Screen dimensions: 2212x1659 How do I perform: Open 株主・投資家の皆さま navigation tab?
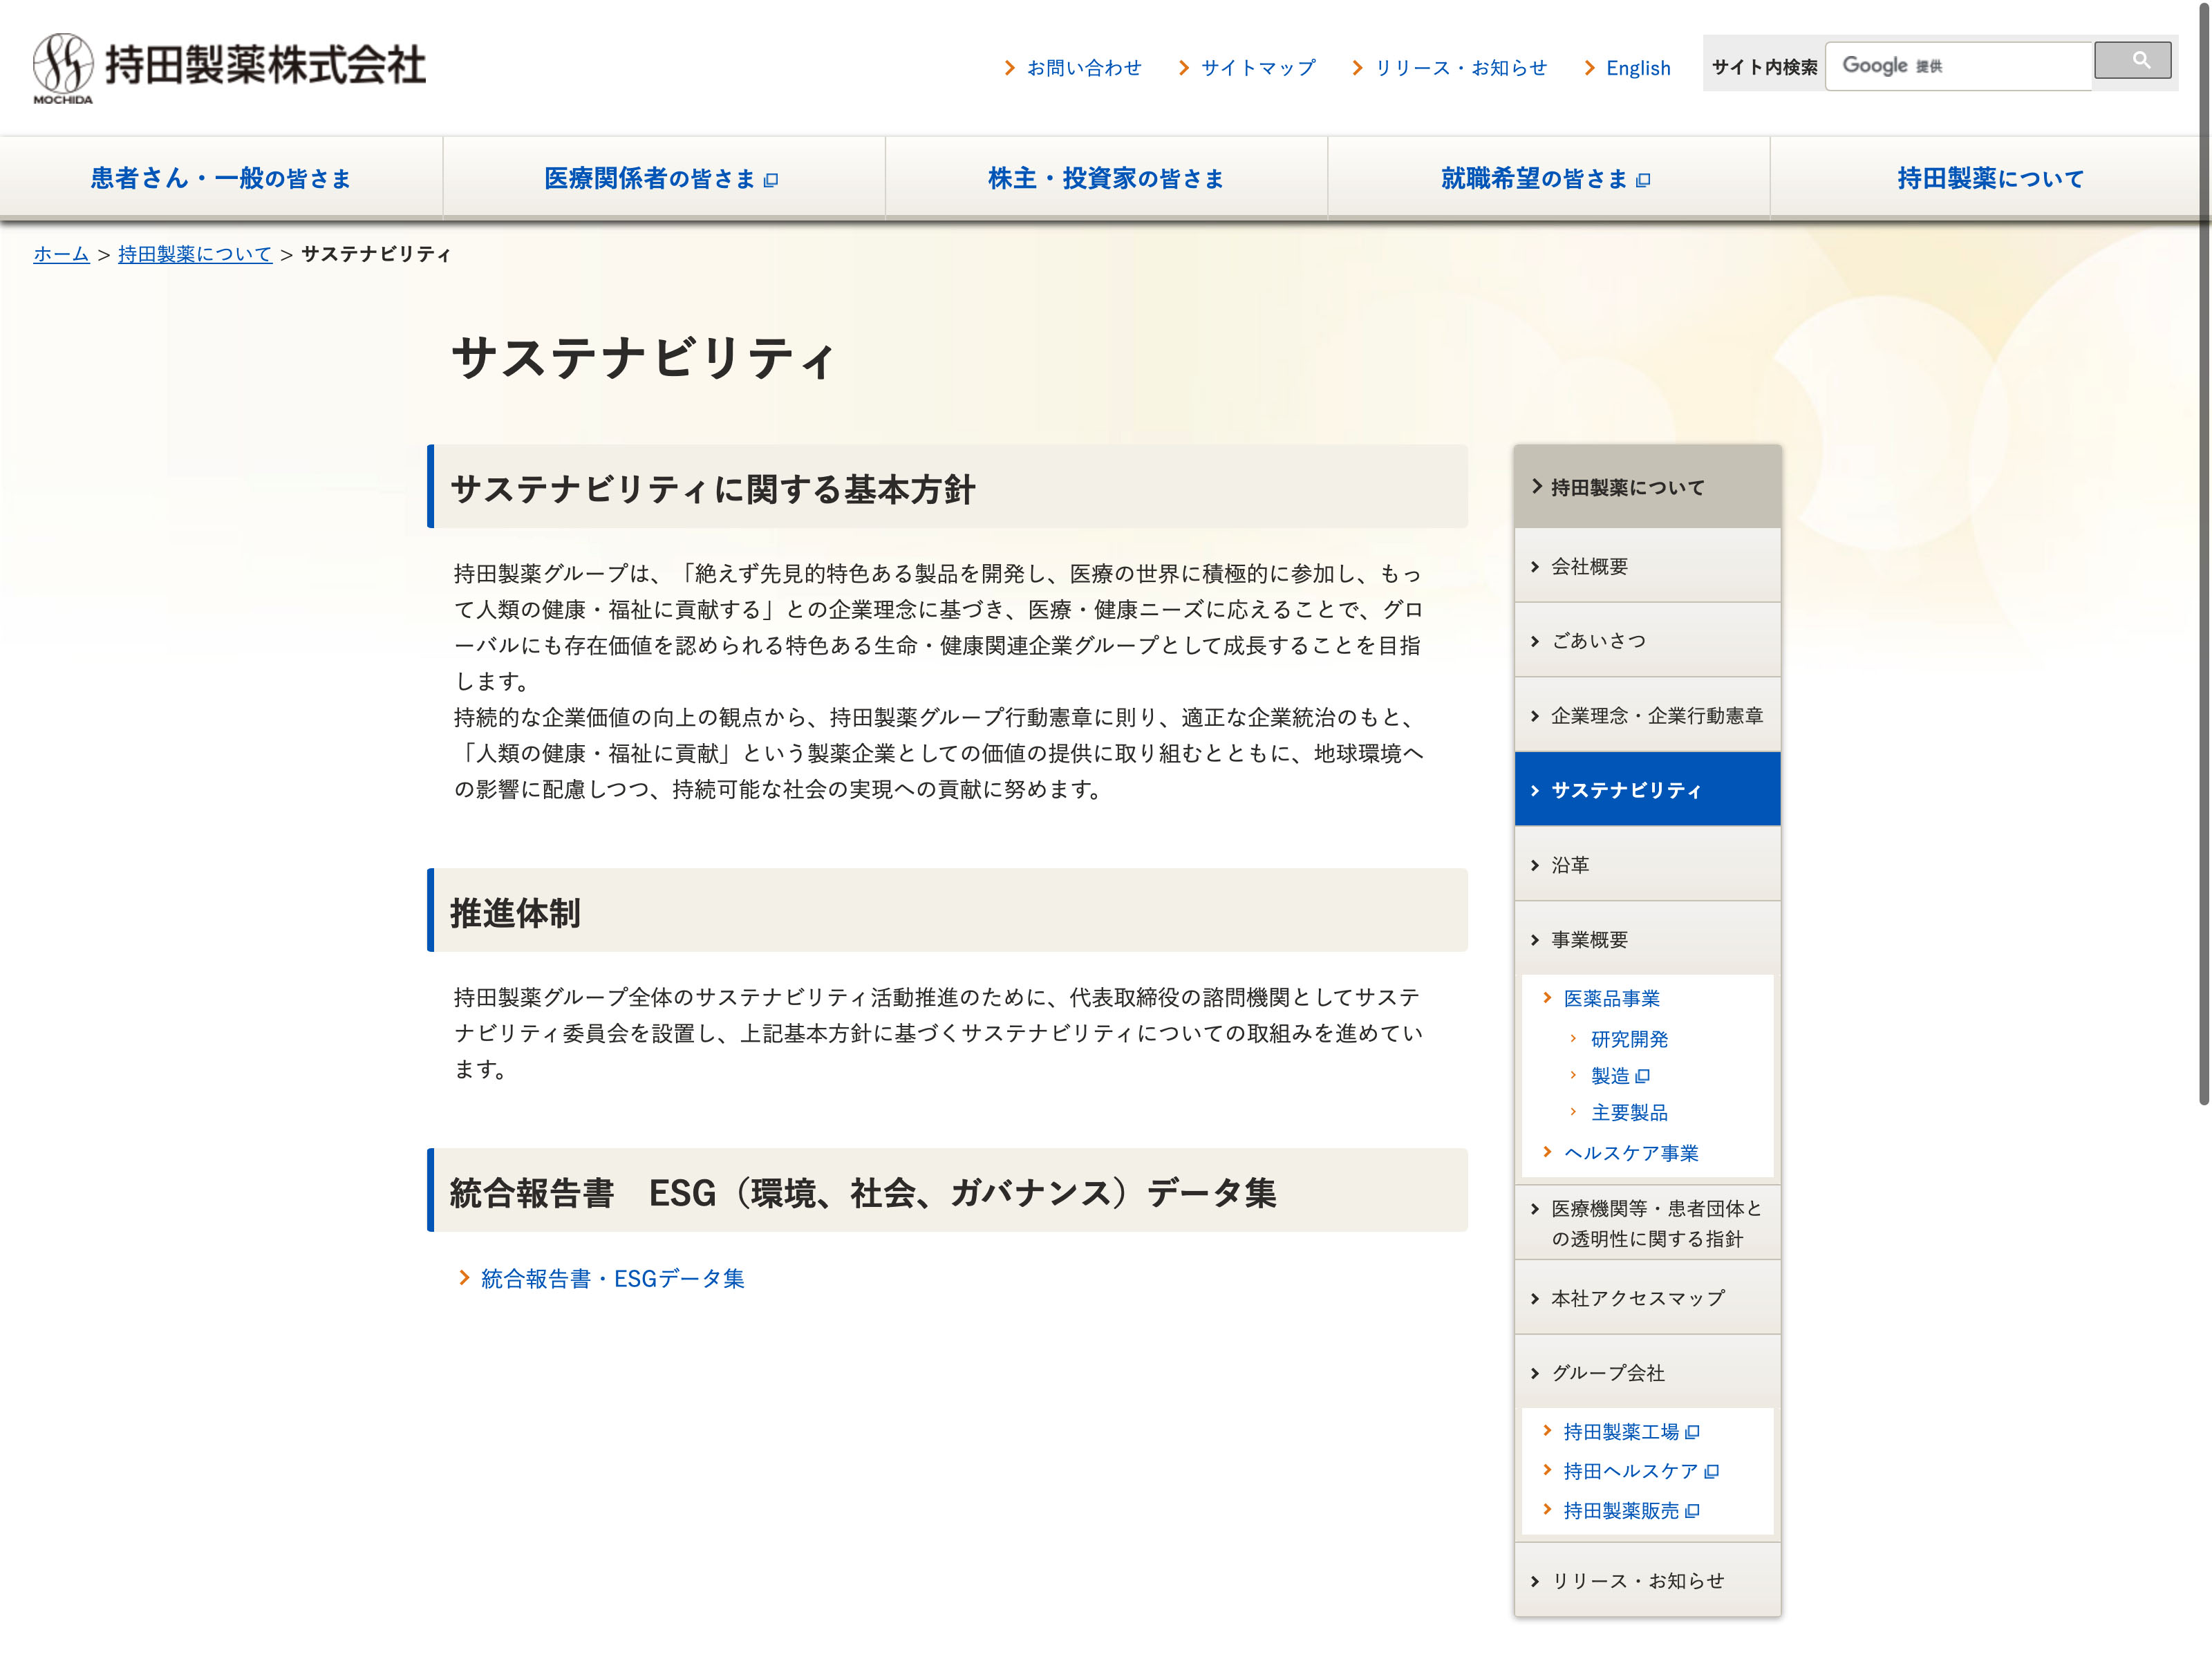click(1106, 178)
